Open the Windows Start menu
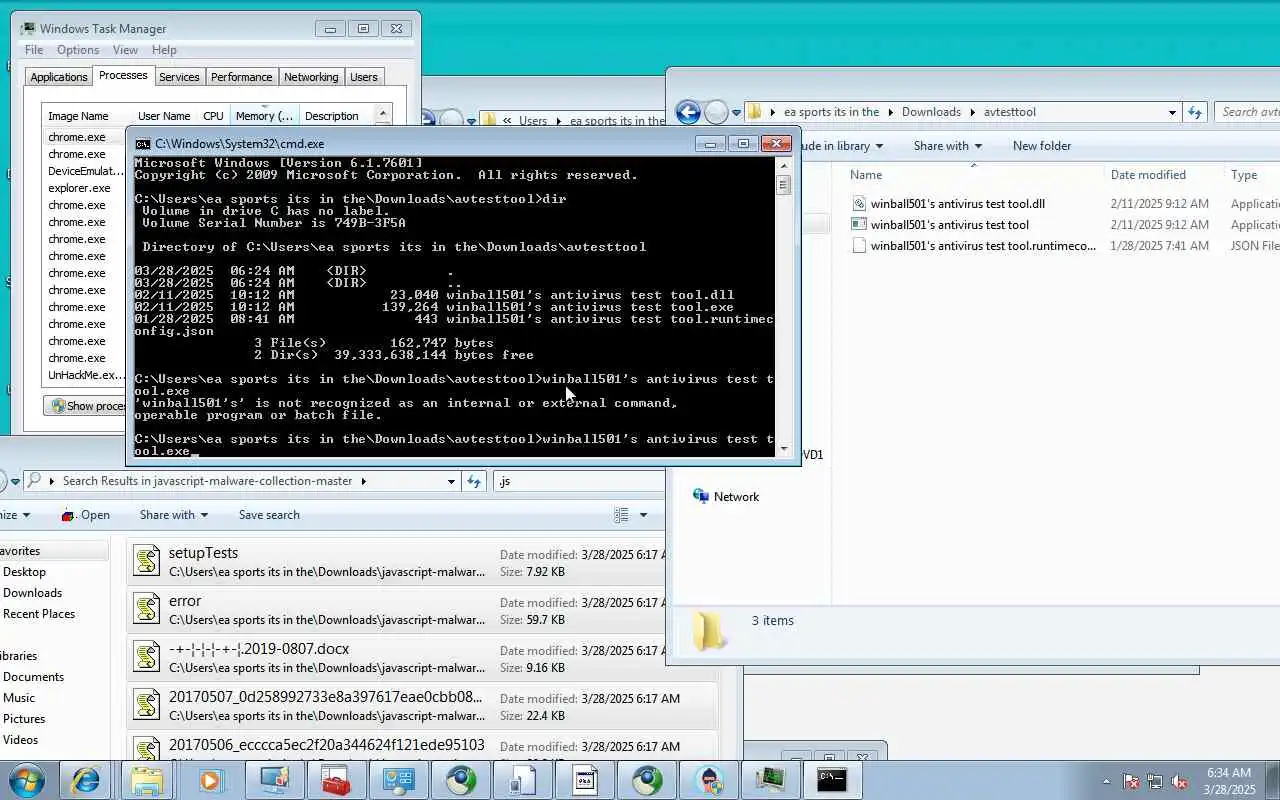 click(26, 780)
